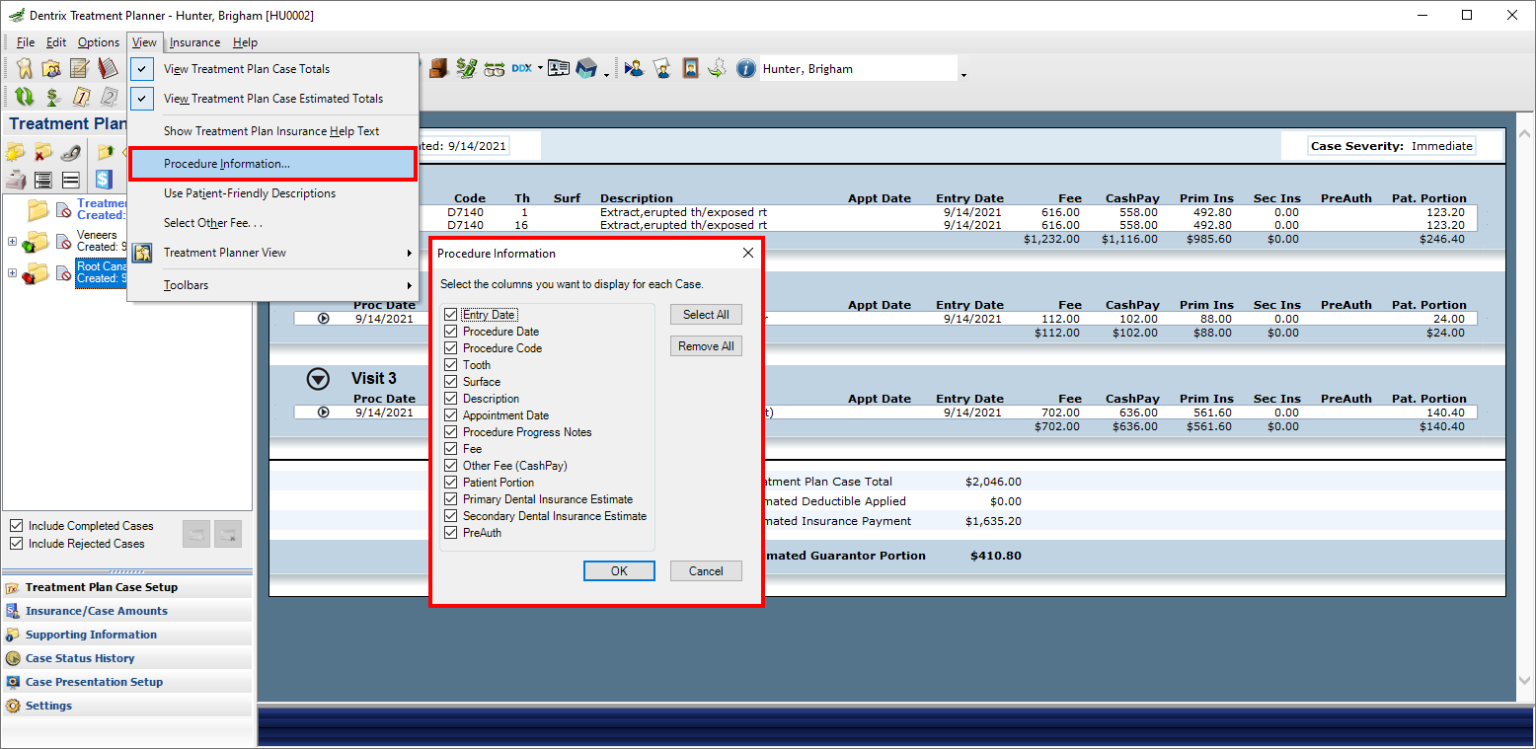Open the Insurance menu
This screenshot has width=1536, height=749.
[194, 42]
